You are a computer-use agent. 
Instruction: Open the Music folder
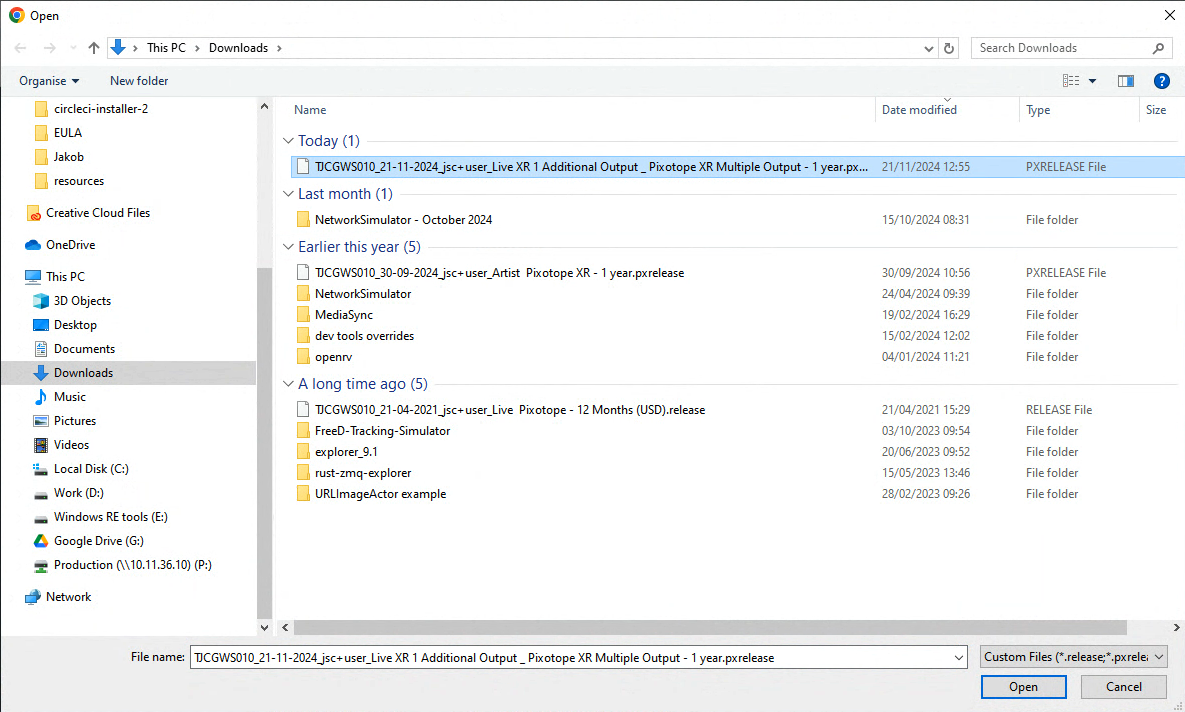click(x=70, y=397)
